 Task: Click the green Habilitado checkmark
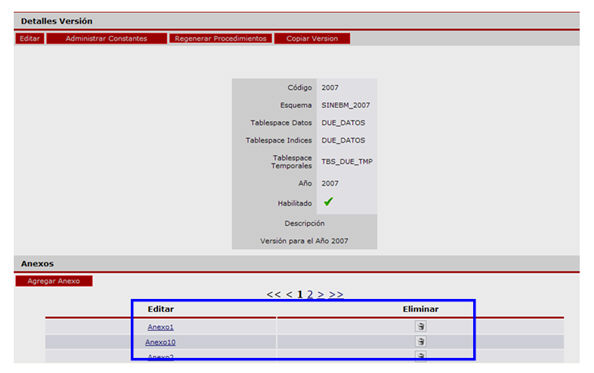pos(328,202)
